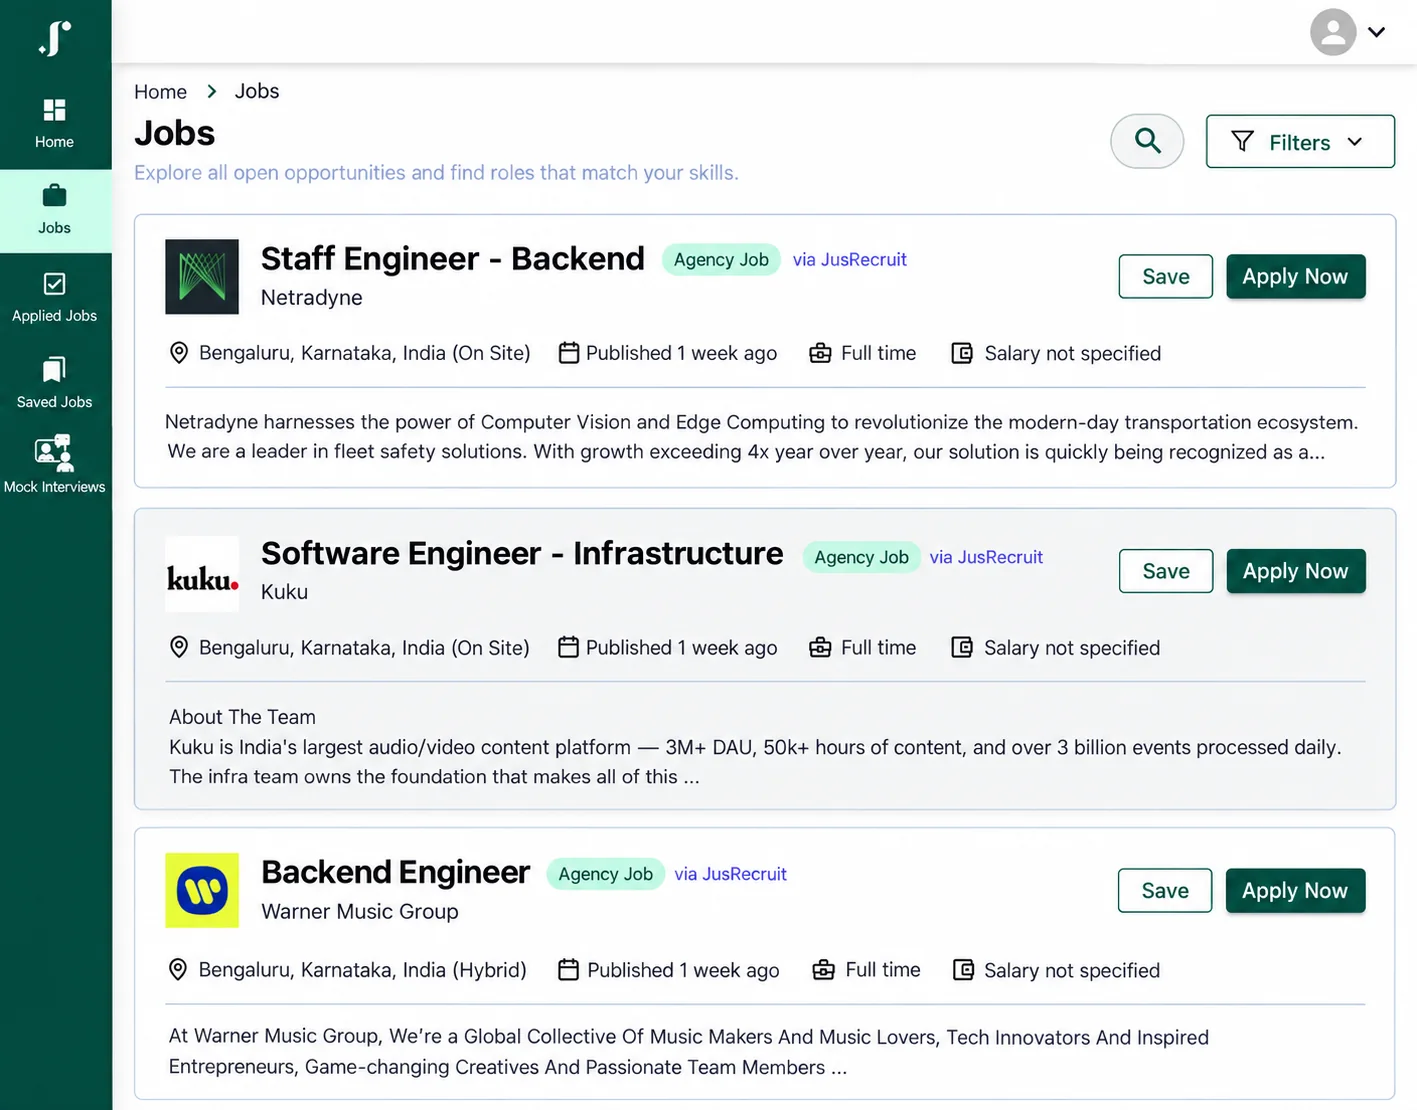Click the user avatar icon
This screenshot has height=1110, width=1417.
click(1333, 32)
